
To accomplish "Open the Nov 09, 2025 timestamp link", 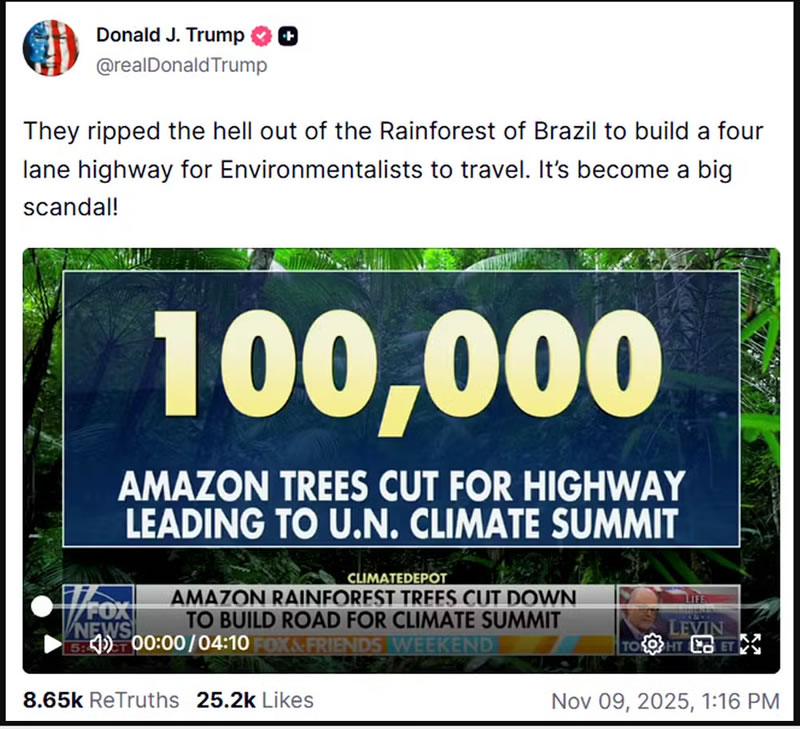I will pyautogui.click(x=665, y=701).
